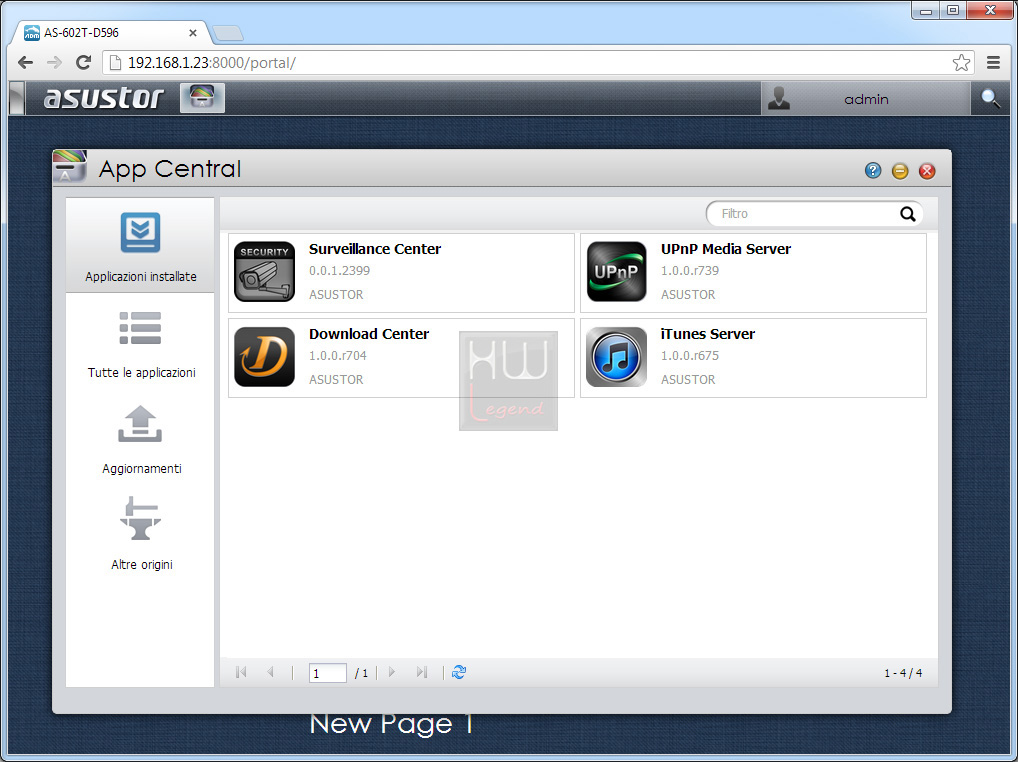Open Download Center app title
This screenshot has height=762, width=1018.
coord(369,334)
